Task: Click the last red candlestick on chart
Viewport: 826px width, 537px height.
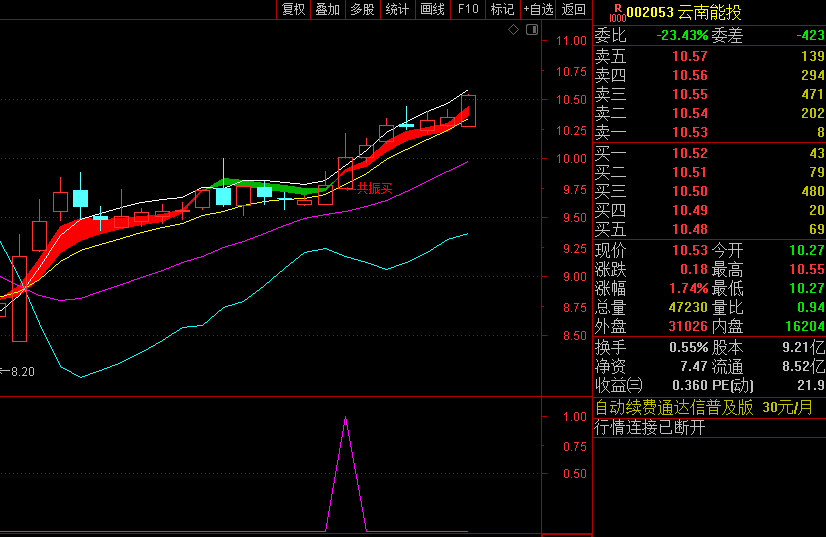Action: point(468,111)
